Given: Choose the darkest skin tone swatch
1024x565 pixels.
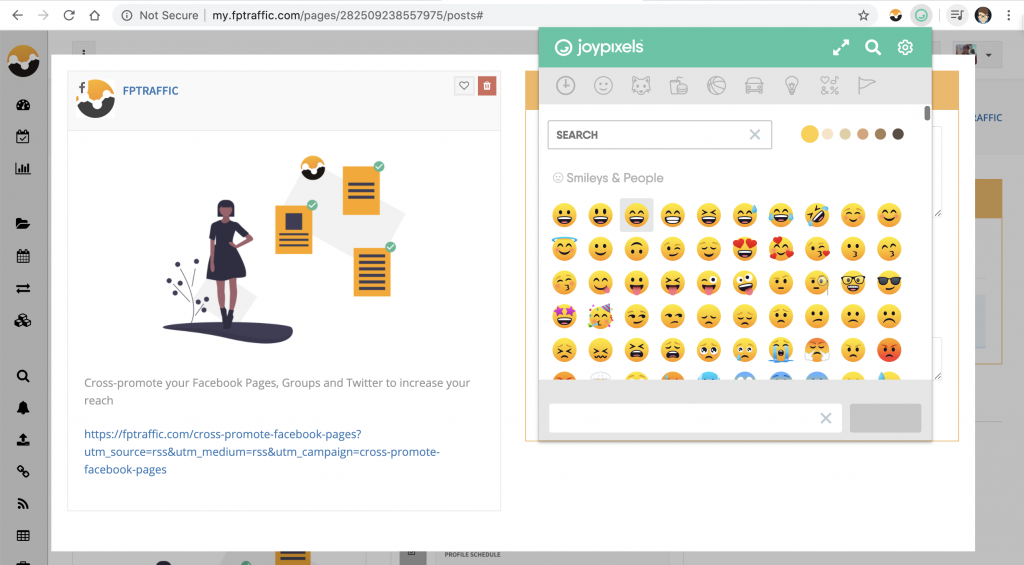Looking at the screenshot, I should 898,134.
